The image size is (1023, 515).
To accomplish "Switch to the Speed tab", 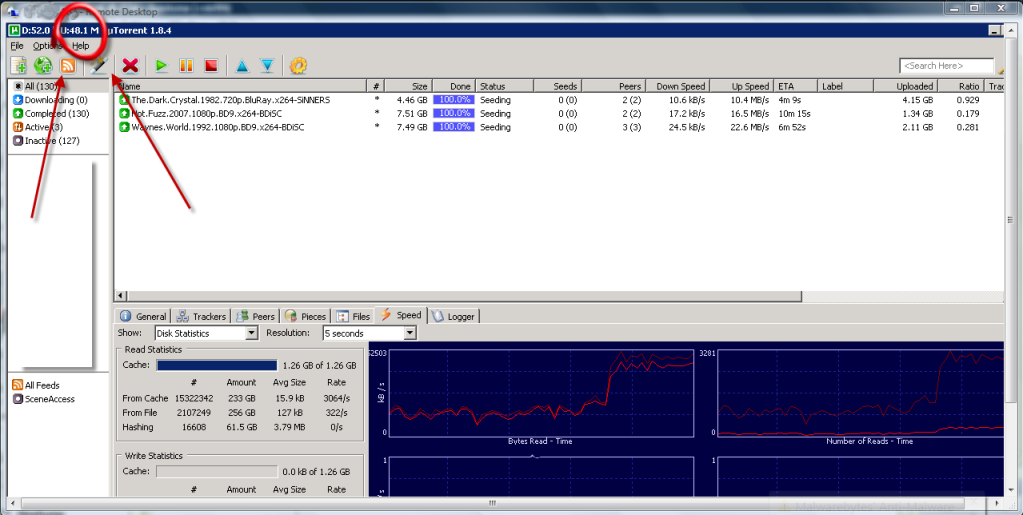I will coord(401,315).
